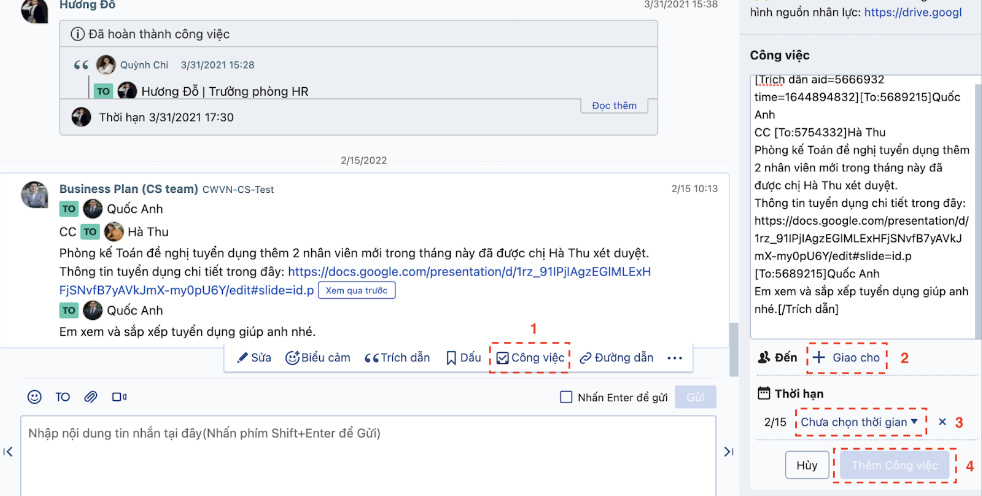Image resolution: width=982 pixels, height=496 pixels.
Task: Click the Công việc panel heading
Action: click(780, 55)
